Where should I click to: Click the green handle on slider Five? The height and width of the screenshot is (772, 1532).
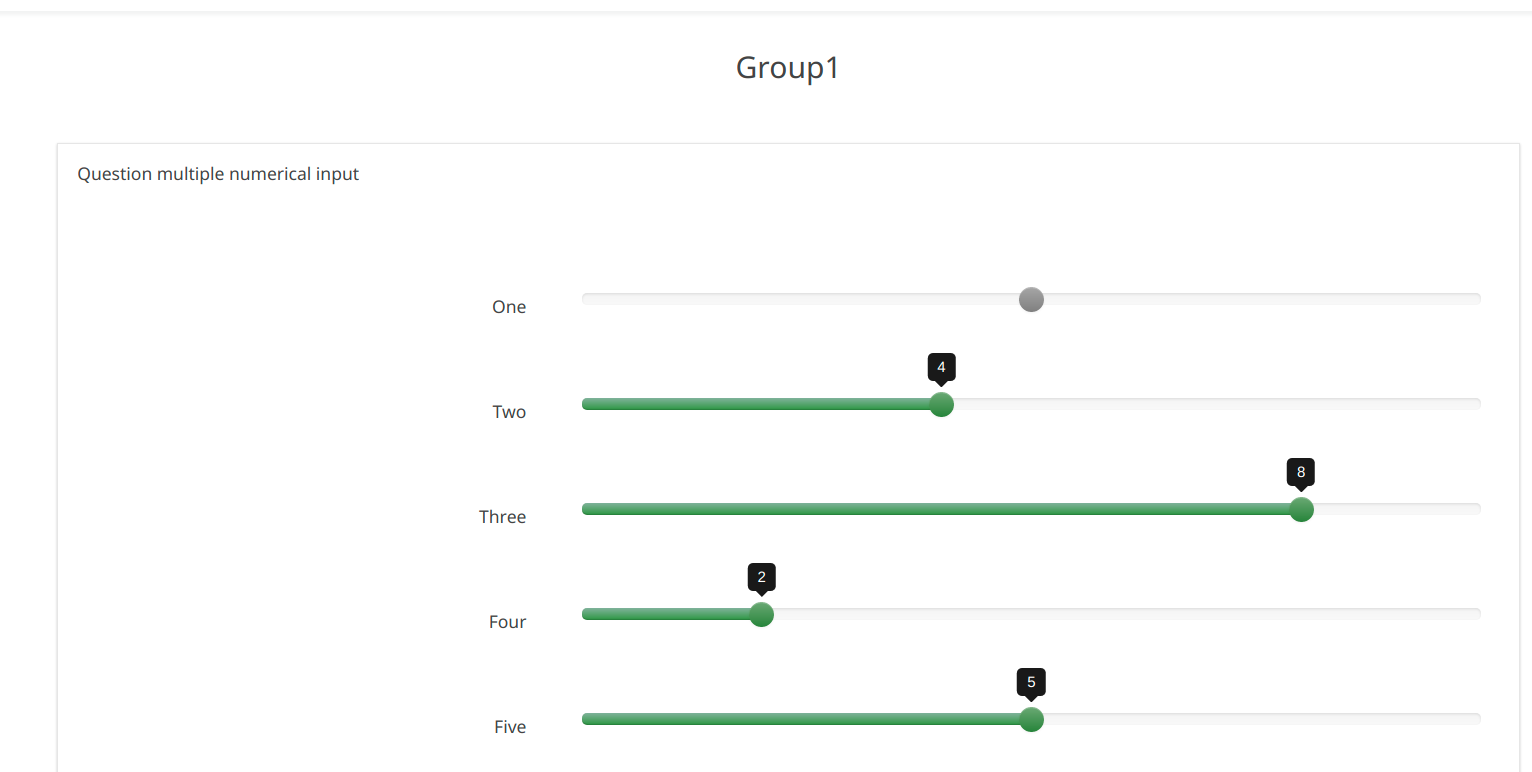(x=1031, y=720)
